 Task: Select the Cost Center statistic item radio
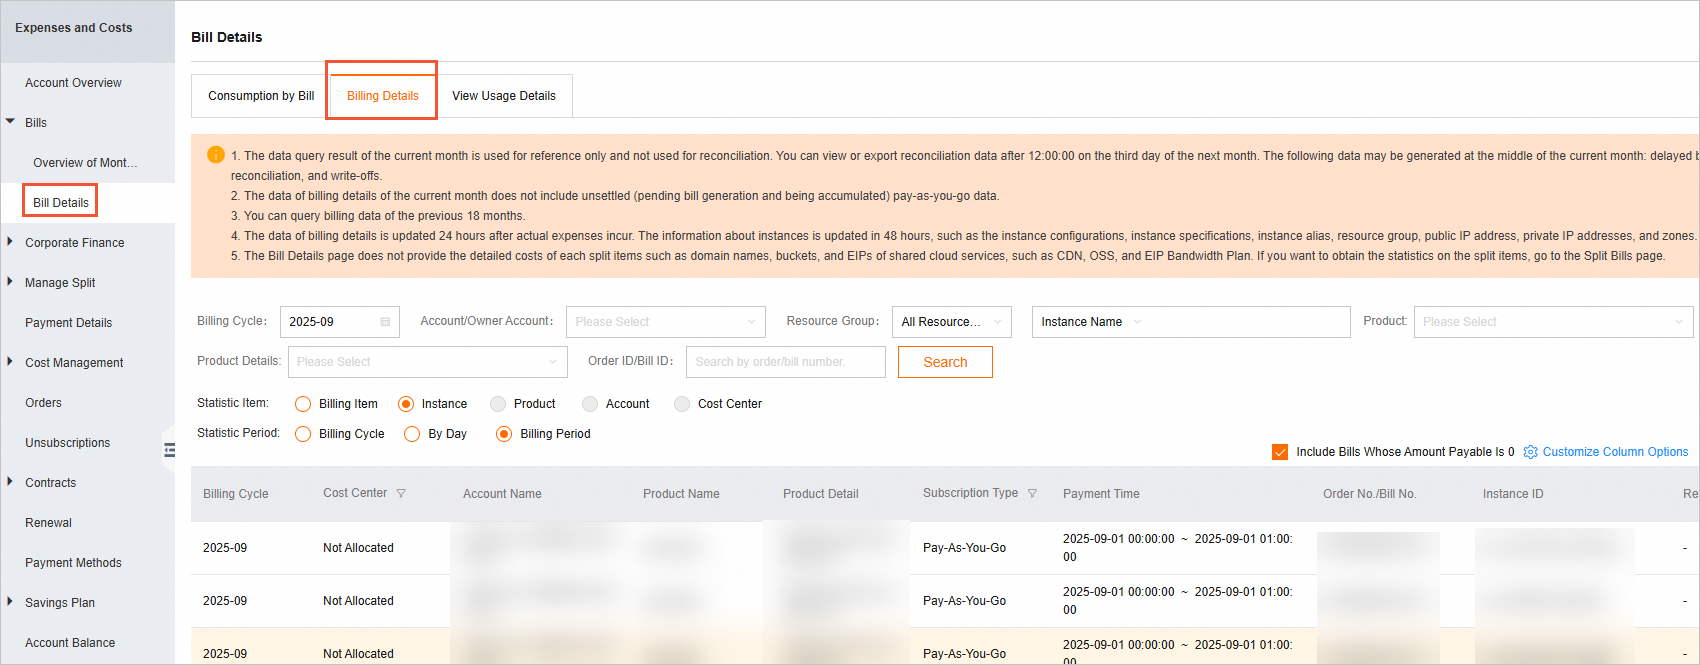682,404
